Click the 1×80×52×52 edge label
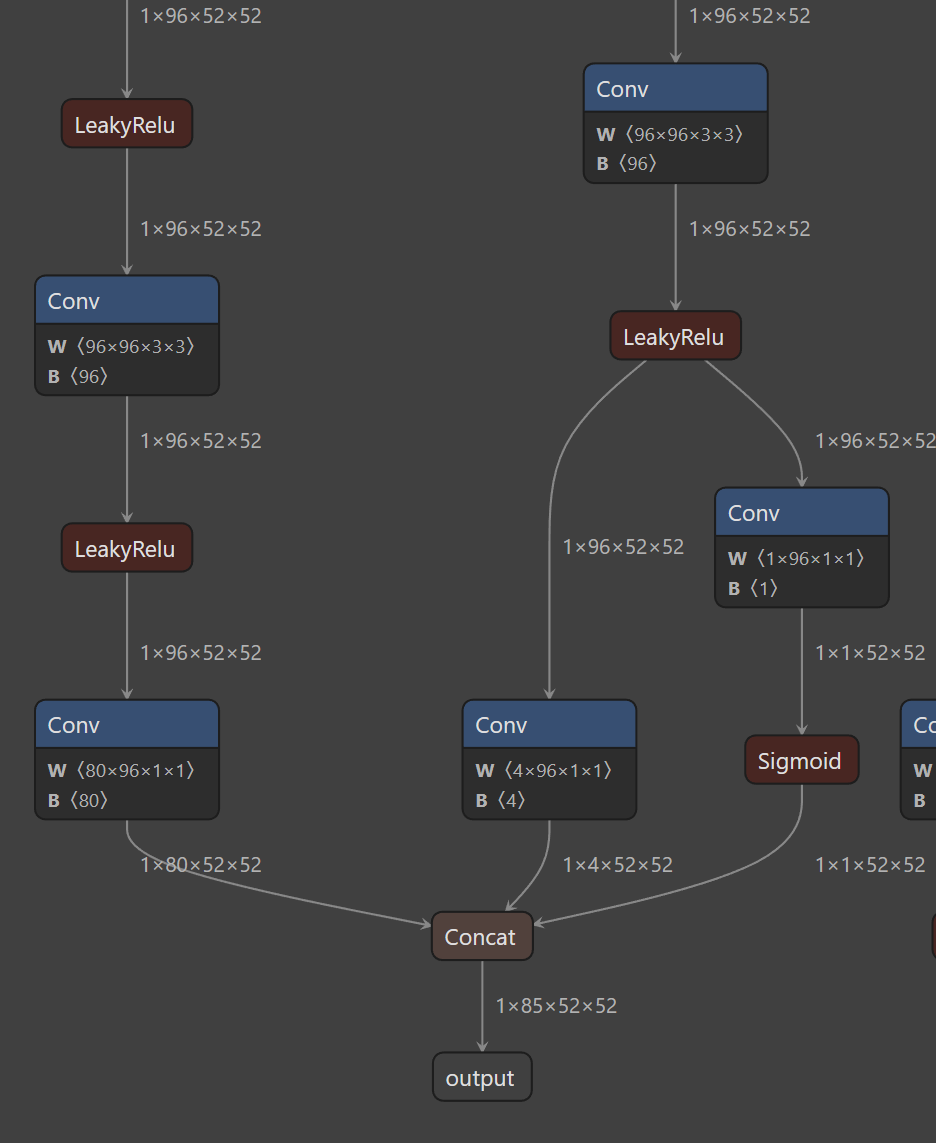 201,865
